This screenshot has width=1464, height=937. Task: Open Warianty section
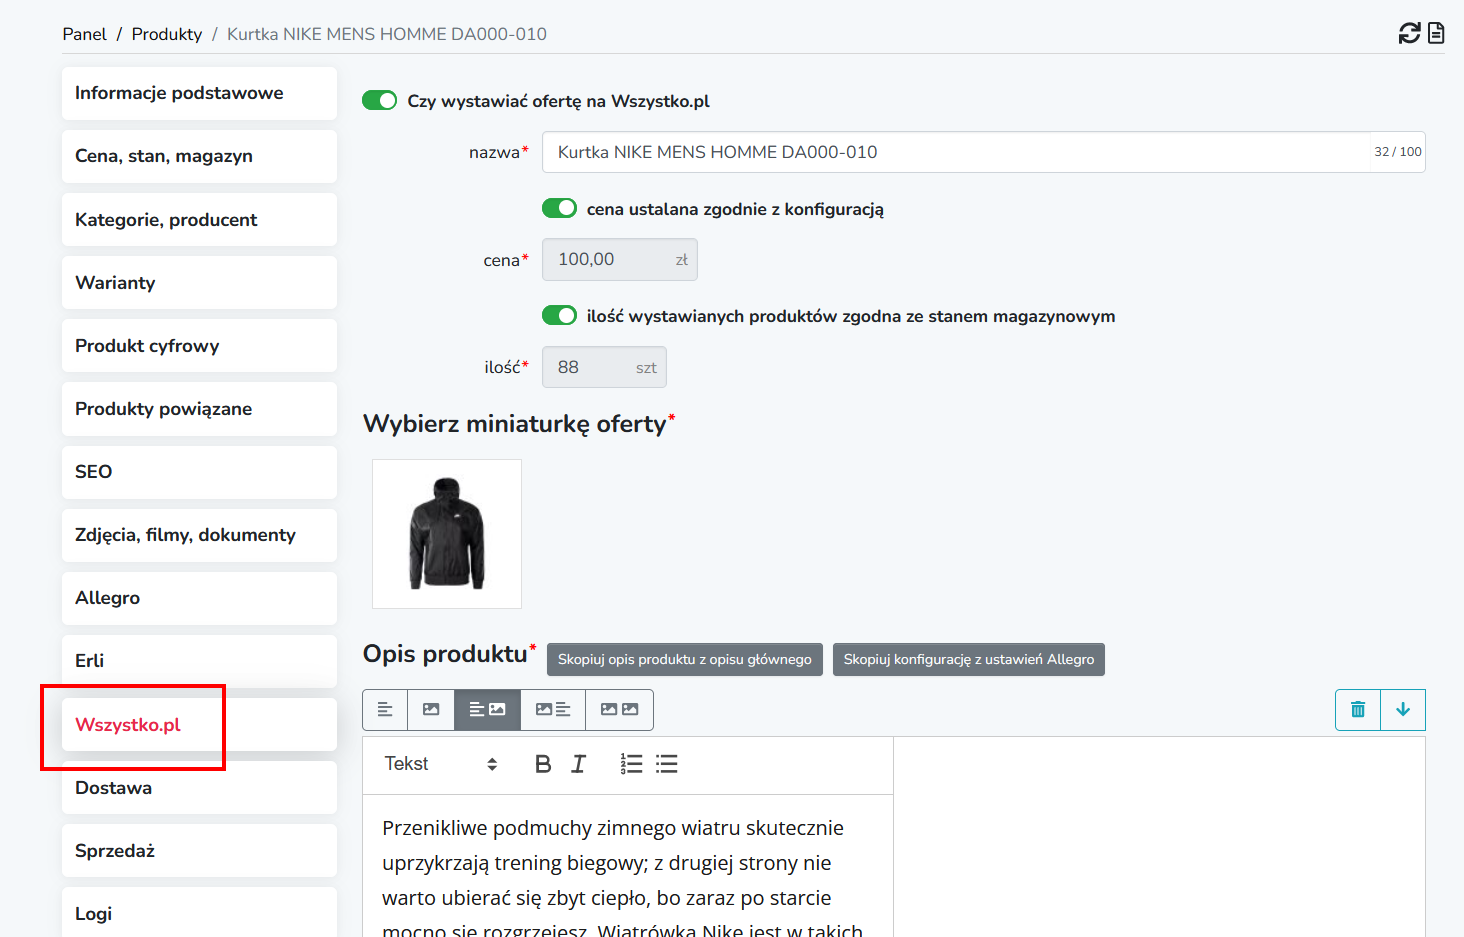click(199, 283)
